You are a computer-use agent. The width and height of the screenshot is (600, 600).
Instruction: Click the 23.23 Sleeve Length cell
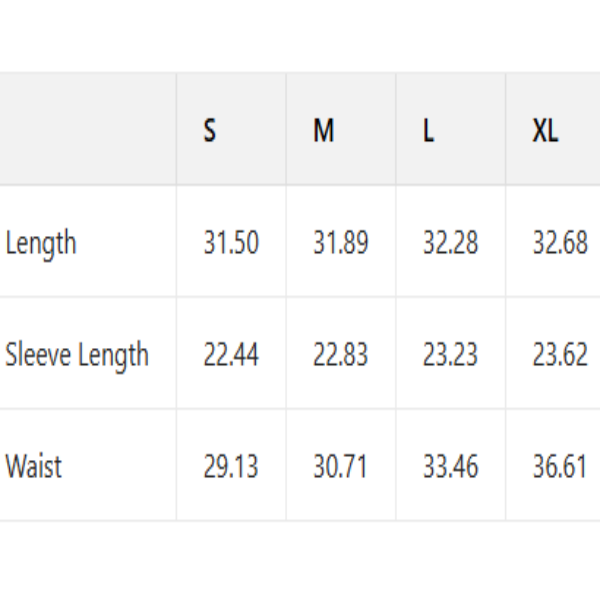click(x=450, y=355)
